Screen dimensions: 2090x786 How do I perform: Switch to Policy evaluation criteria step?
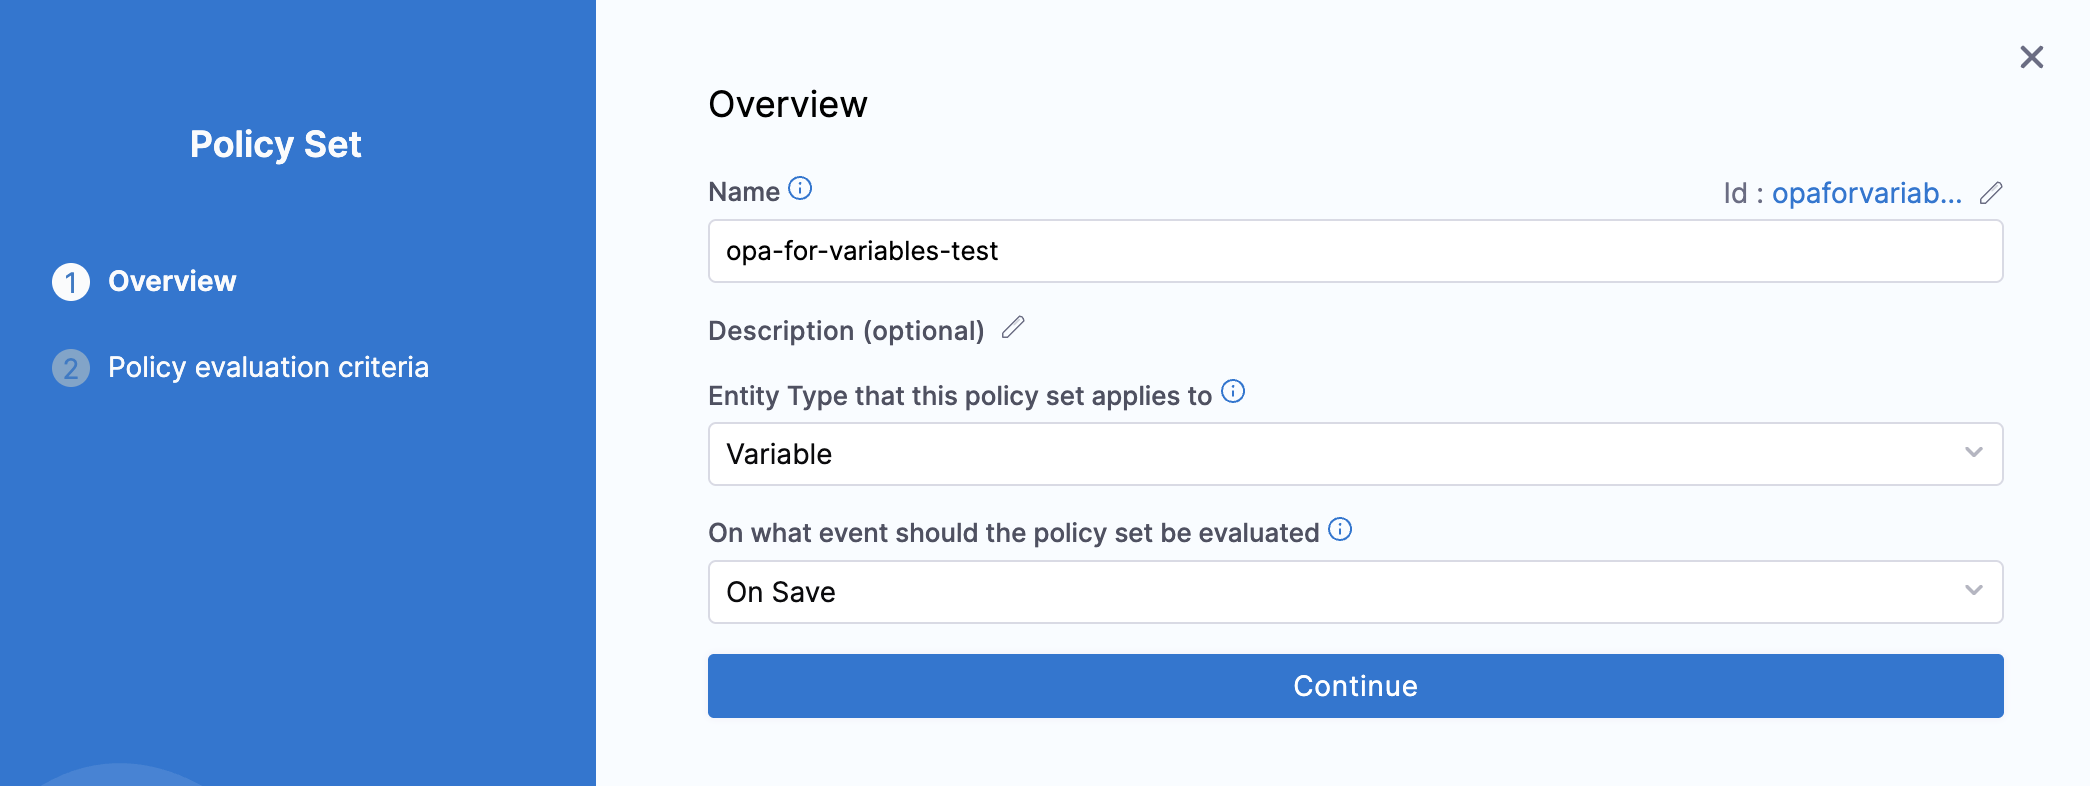(x=268, y=368)
